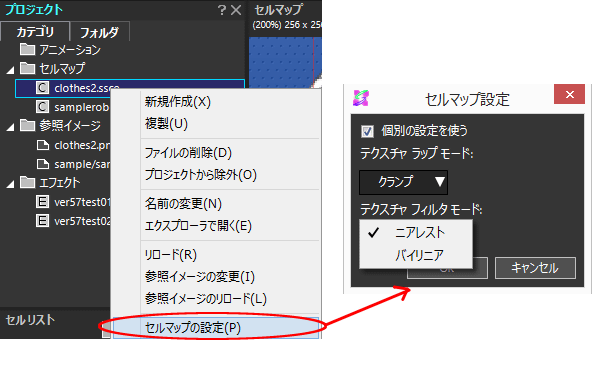This screenshot has width=600, height=380.
Task: Click the C icon beside samplerob
Action: click(42, 107)
